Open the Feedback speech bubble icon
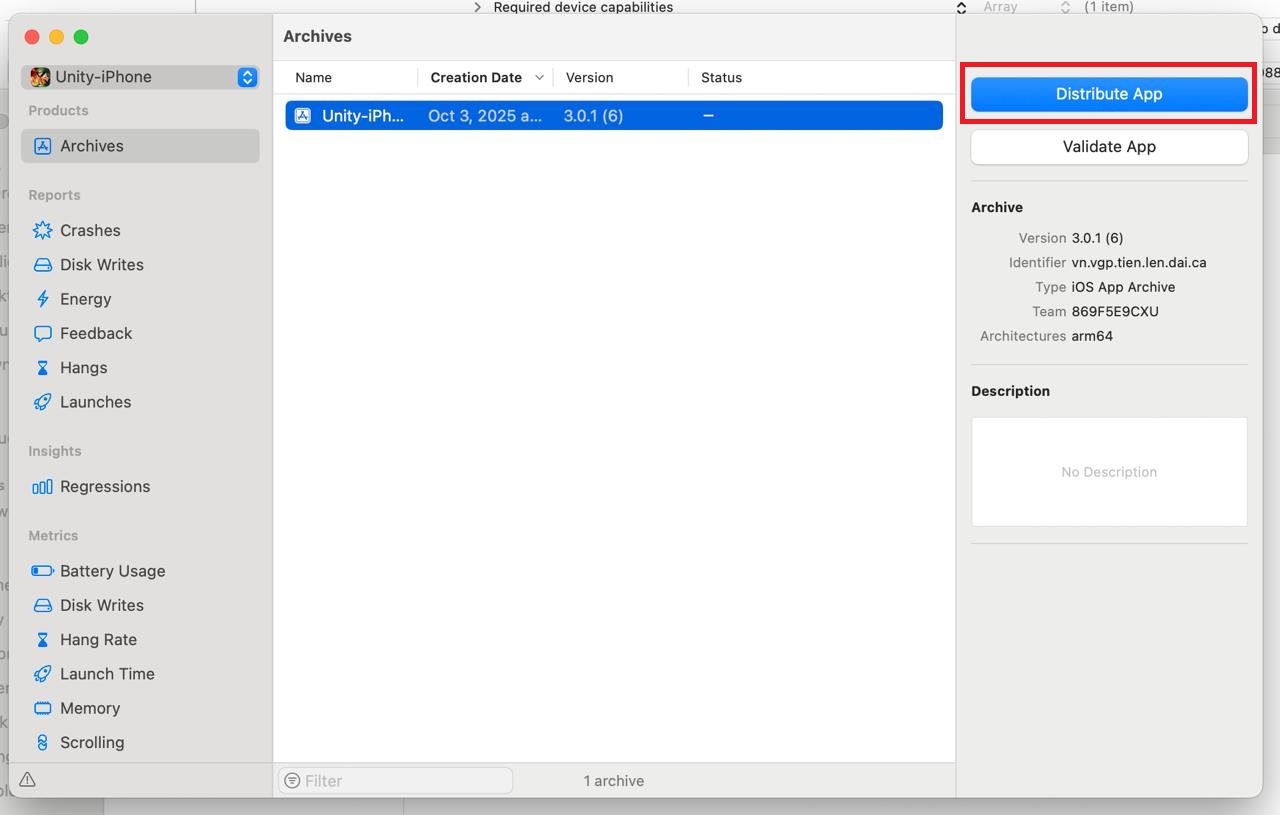The image size is (1280, 815). [42, 333]
